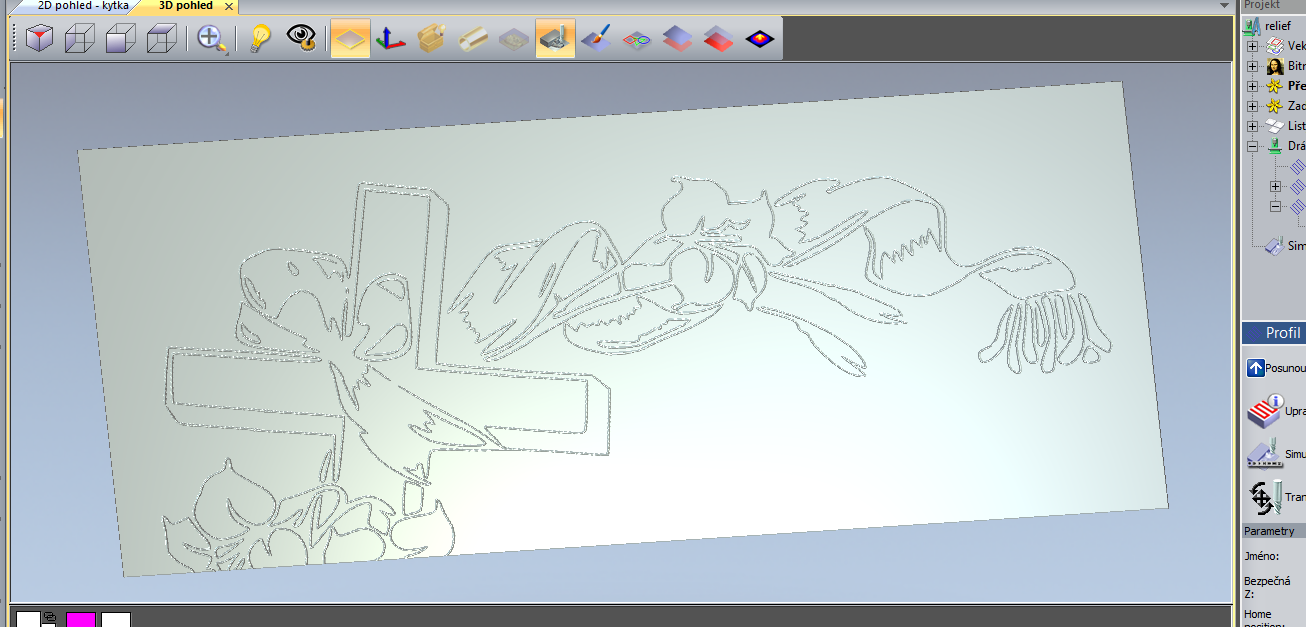1306x627 pixels.
Task: Click the rainbow diamond colour map icon
Action: (637, 39)
